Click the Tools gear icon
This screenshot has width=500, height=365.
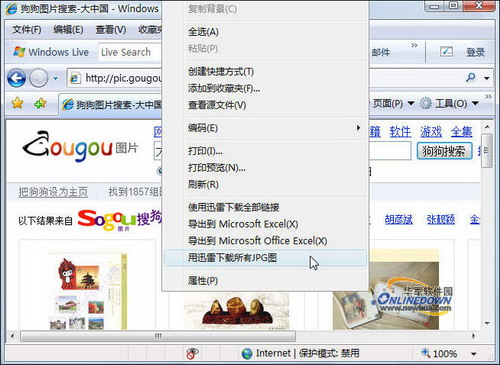pos(426,103)
